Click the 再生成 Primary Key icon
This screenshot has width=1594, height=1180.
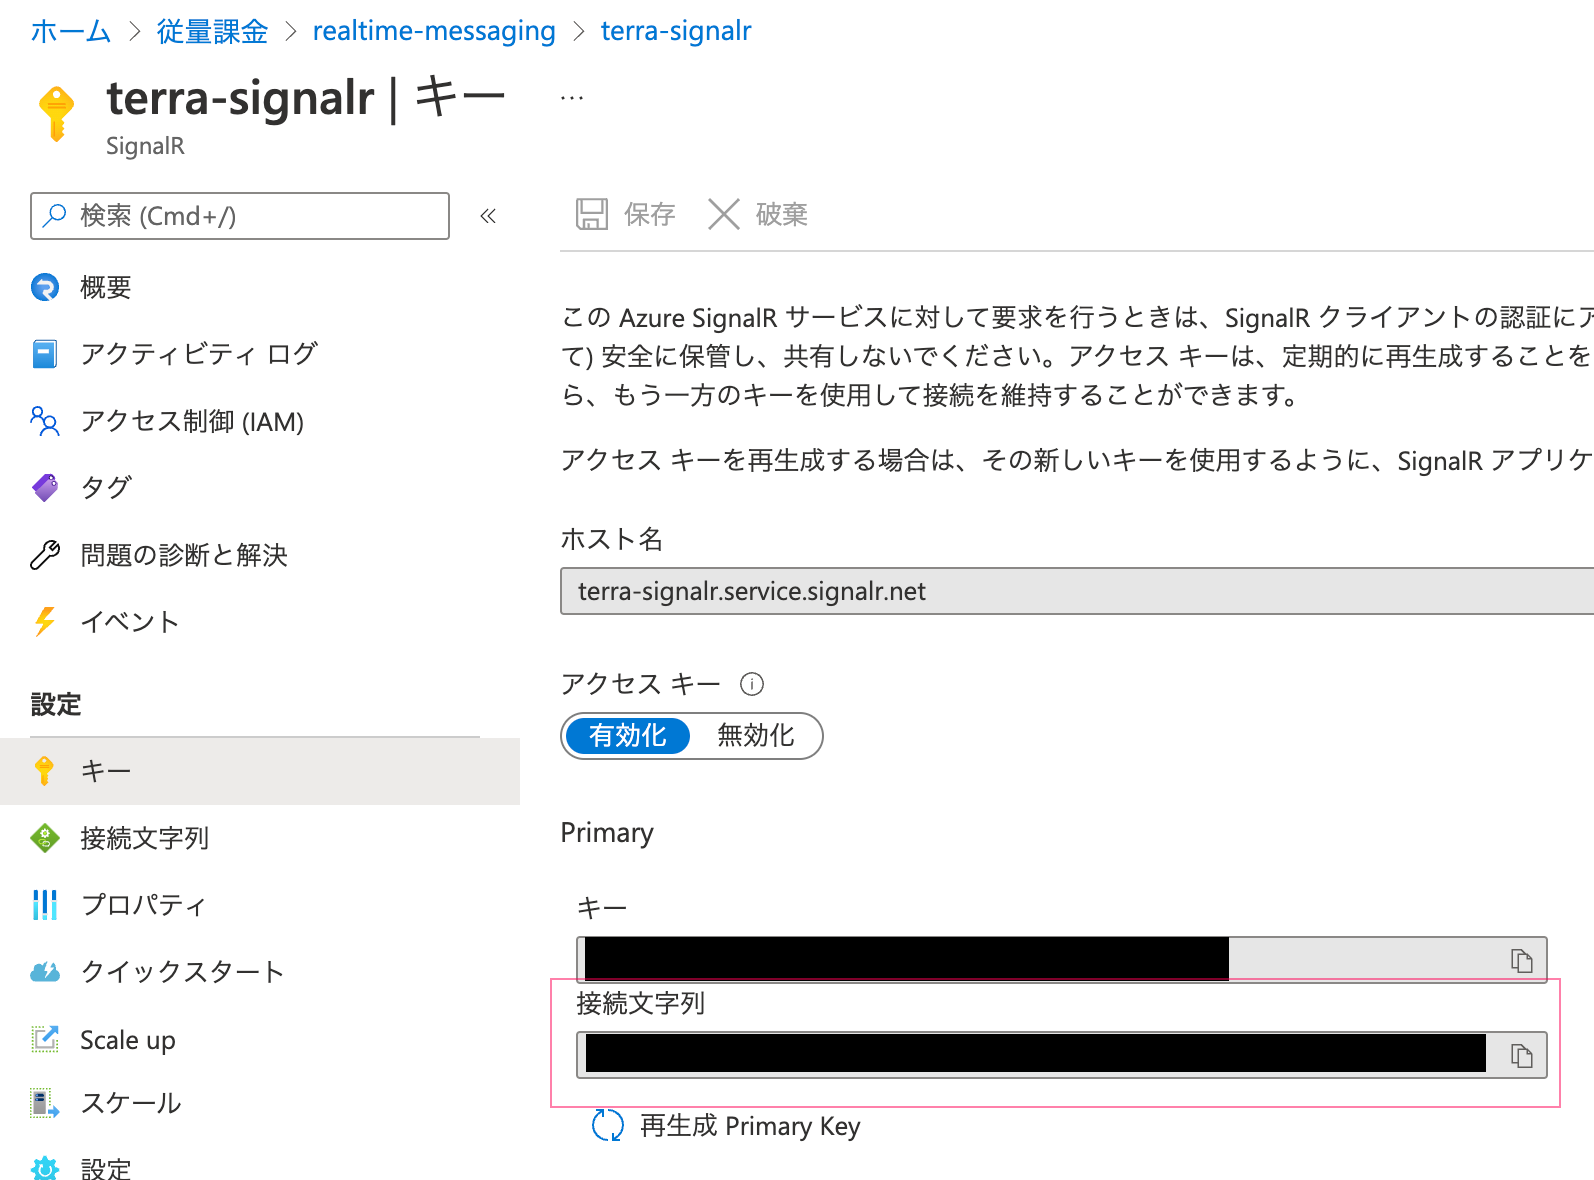pos(609,1126)
